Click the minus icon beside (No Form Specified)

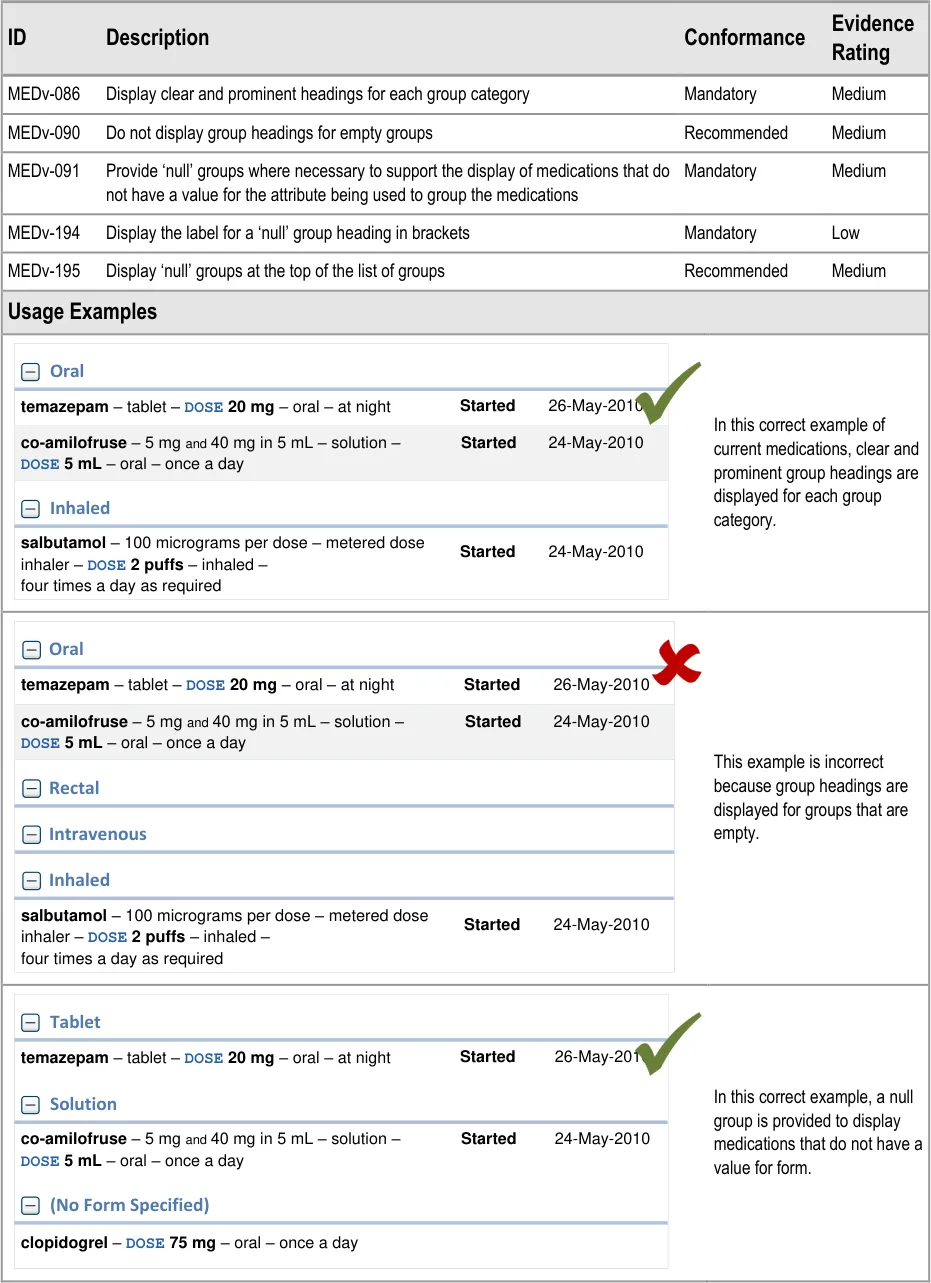click(31, 1206)
